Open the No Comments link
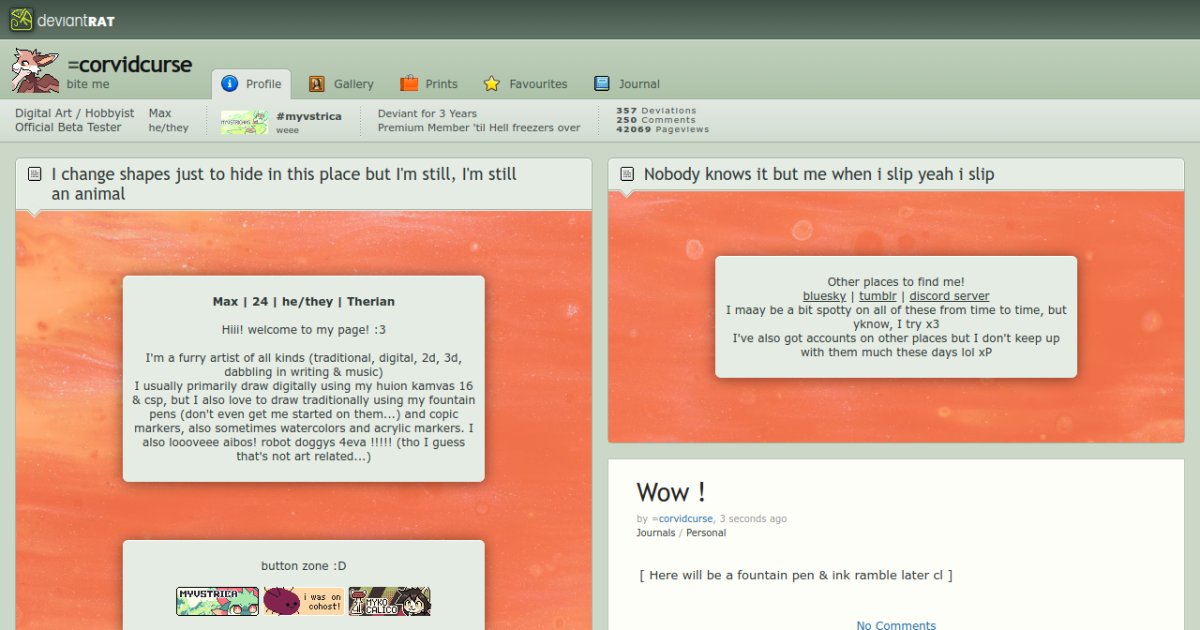 click(895, 624)
